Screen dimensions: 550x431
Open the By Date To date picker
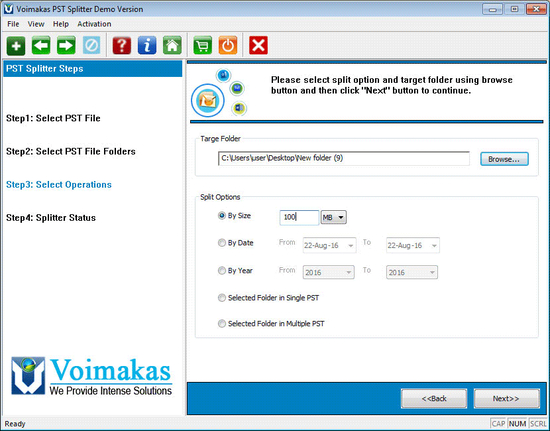click(412, 245)
